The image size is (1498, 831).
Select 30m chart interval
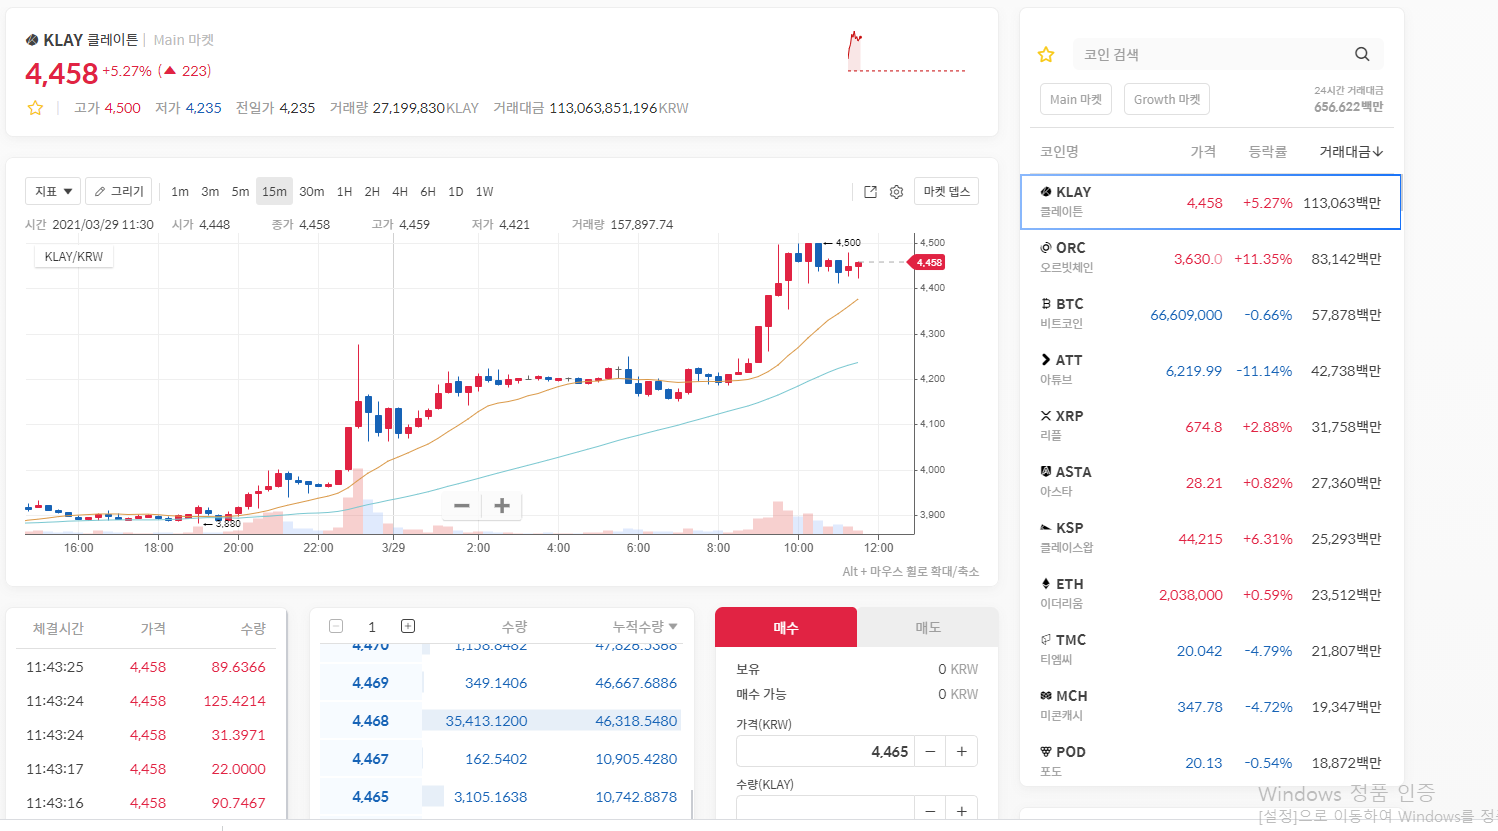tap(312, 192)
